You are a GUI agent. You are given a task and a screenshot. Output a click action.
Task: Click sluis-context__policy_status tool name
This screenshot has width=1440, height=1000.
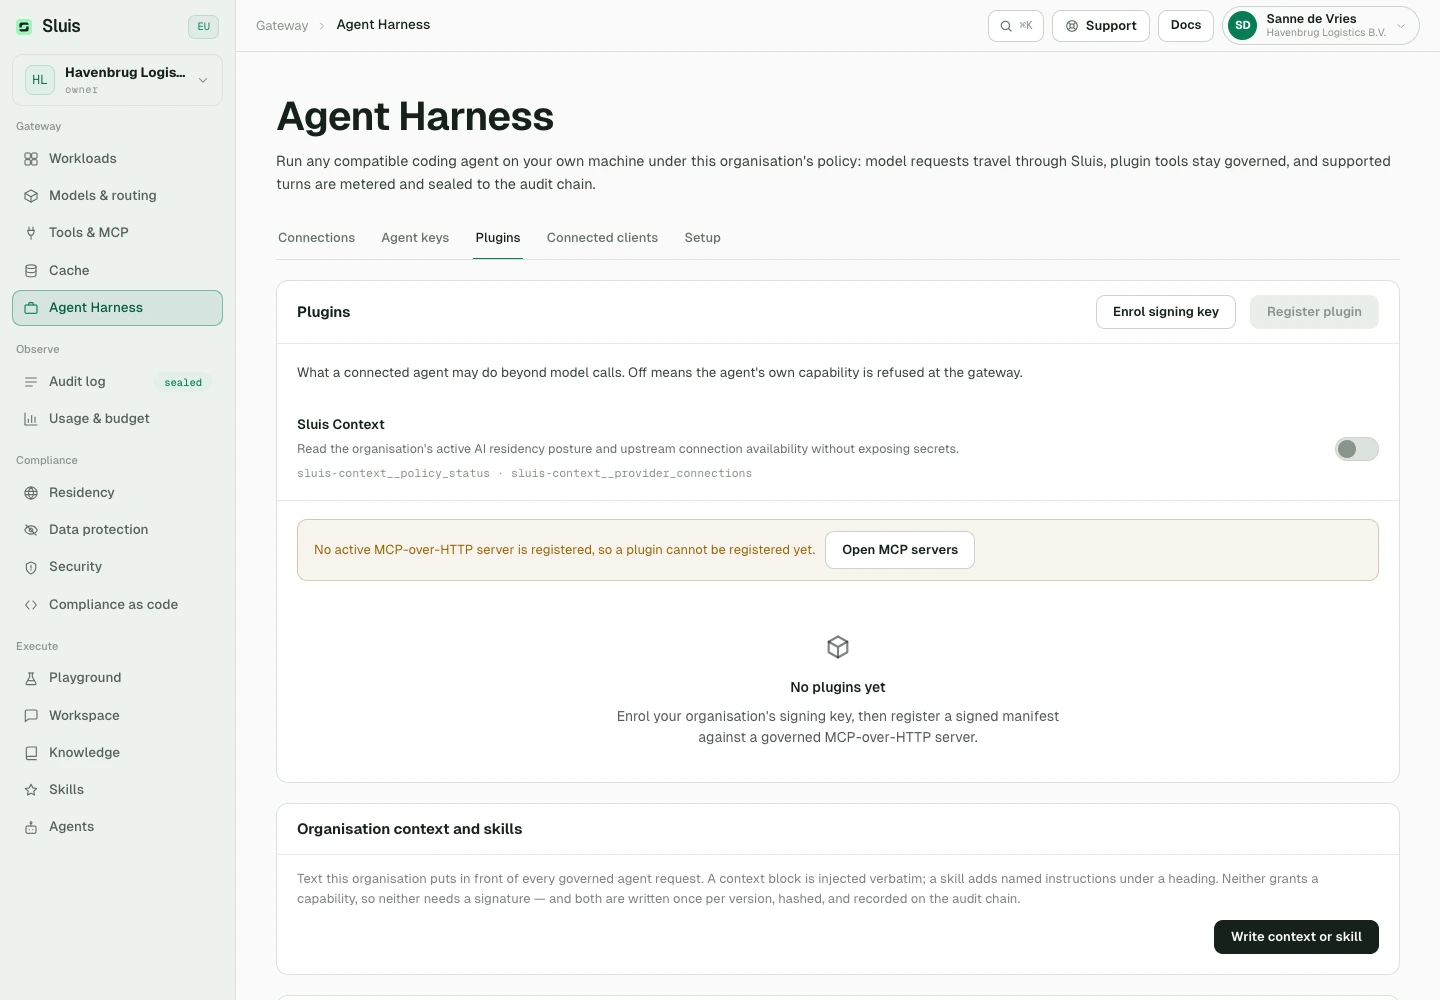[x=393, y=474]
